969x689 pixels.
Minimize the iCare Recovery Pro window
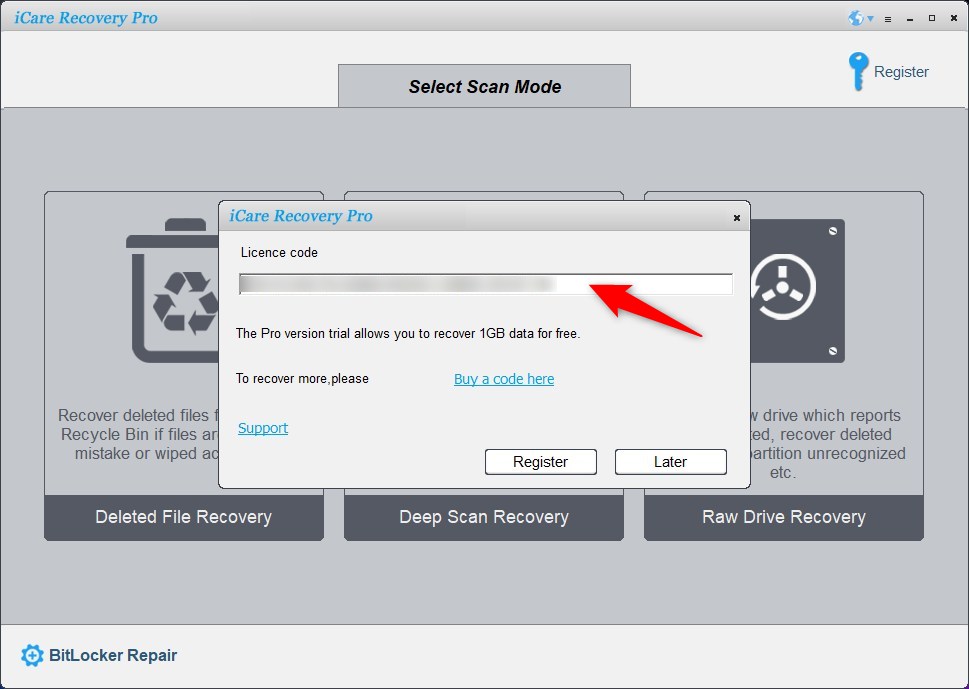coord(910,19)
